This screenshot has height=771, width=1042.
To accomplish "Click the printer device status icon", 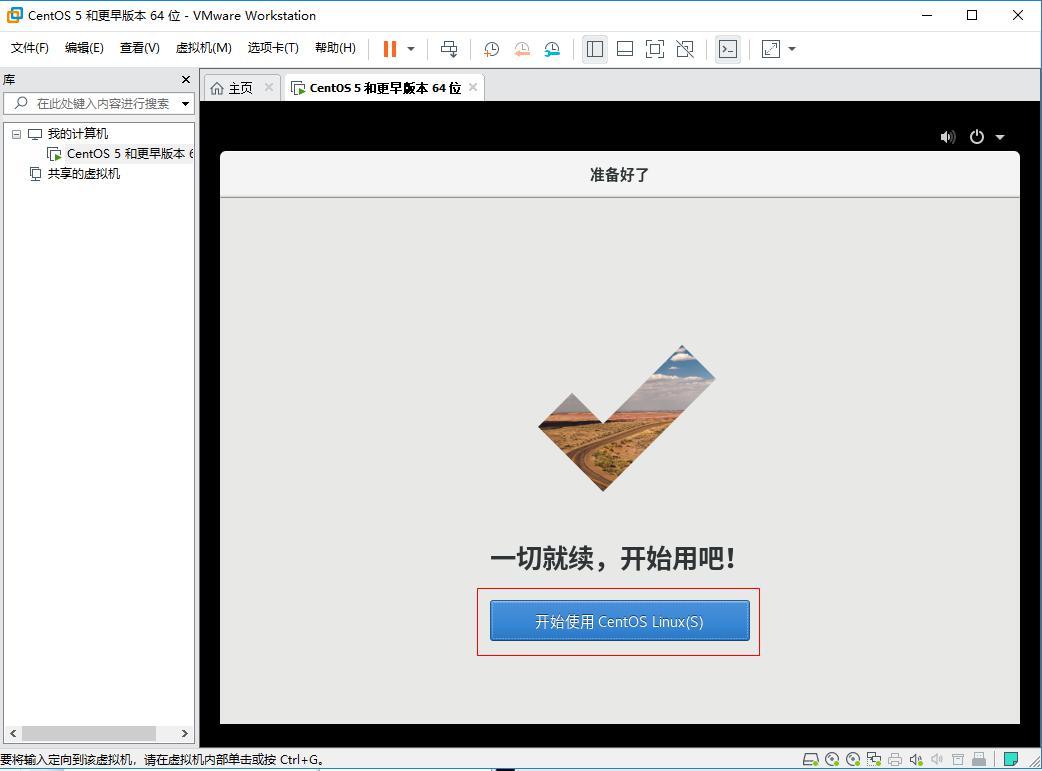I will coord(896,758).
